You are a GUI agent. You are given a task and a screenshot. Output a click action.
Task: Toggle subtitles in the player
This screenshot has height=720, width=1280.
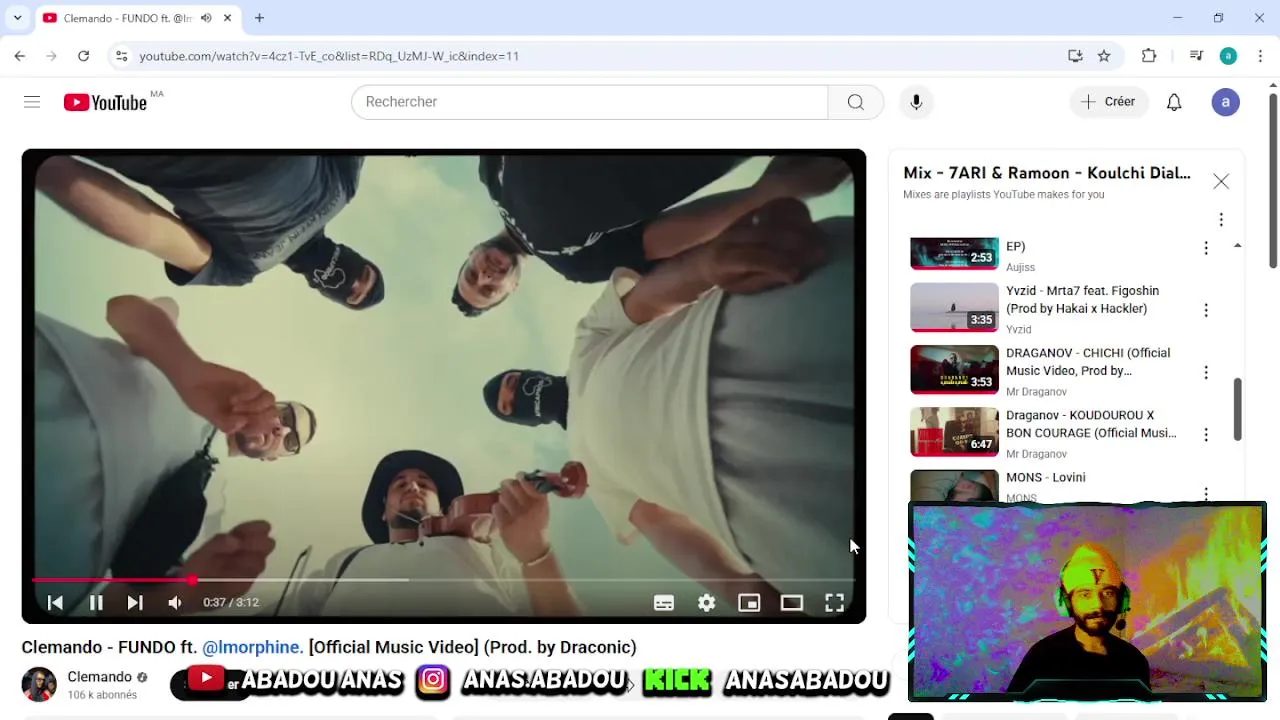tap(664, 602)
